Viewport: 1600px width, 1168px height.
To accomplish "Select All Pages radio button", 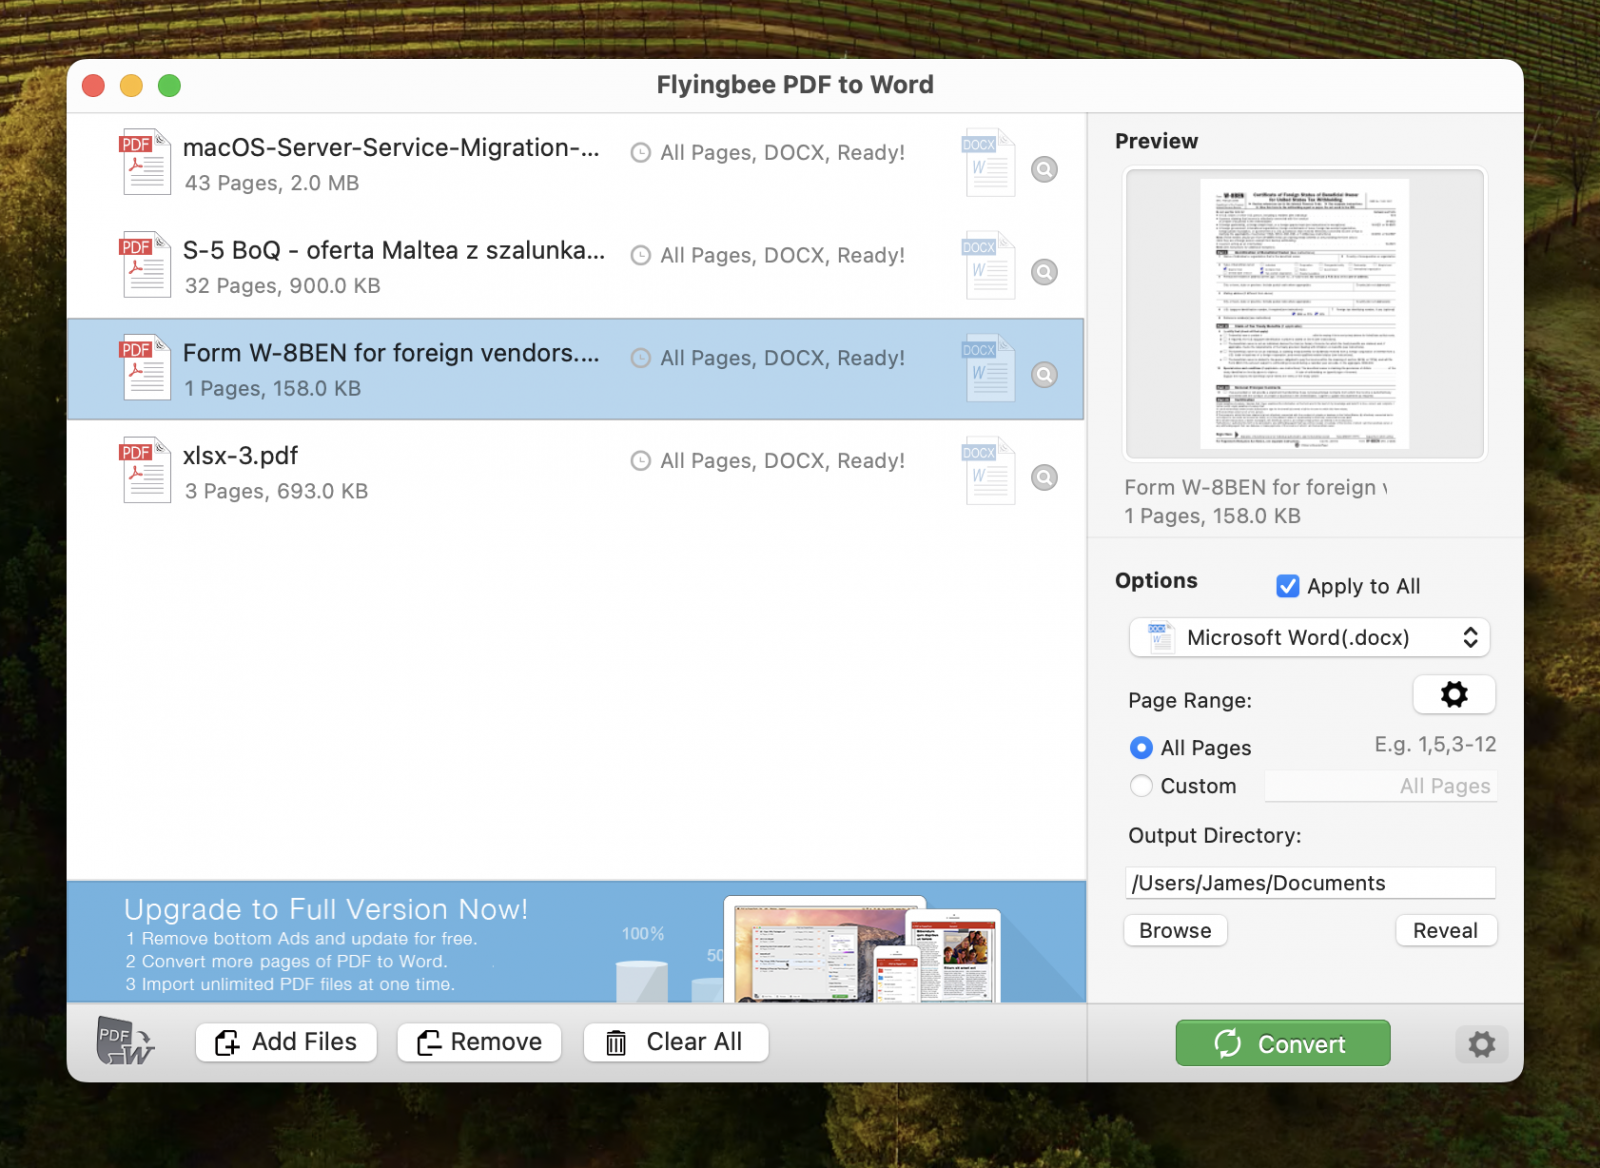I will pyautogui.click(x=1141, y=748).
